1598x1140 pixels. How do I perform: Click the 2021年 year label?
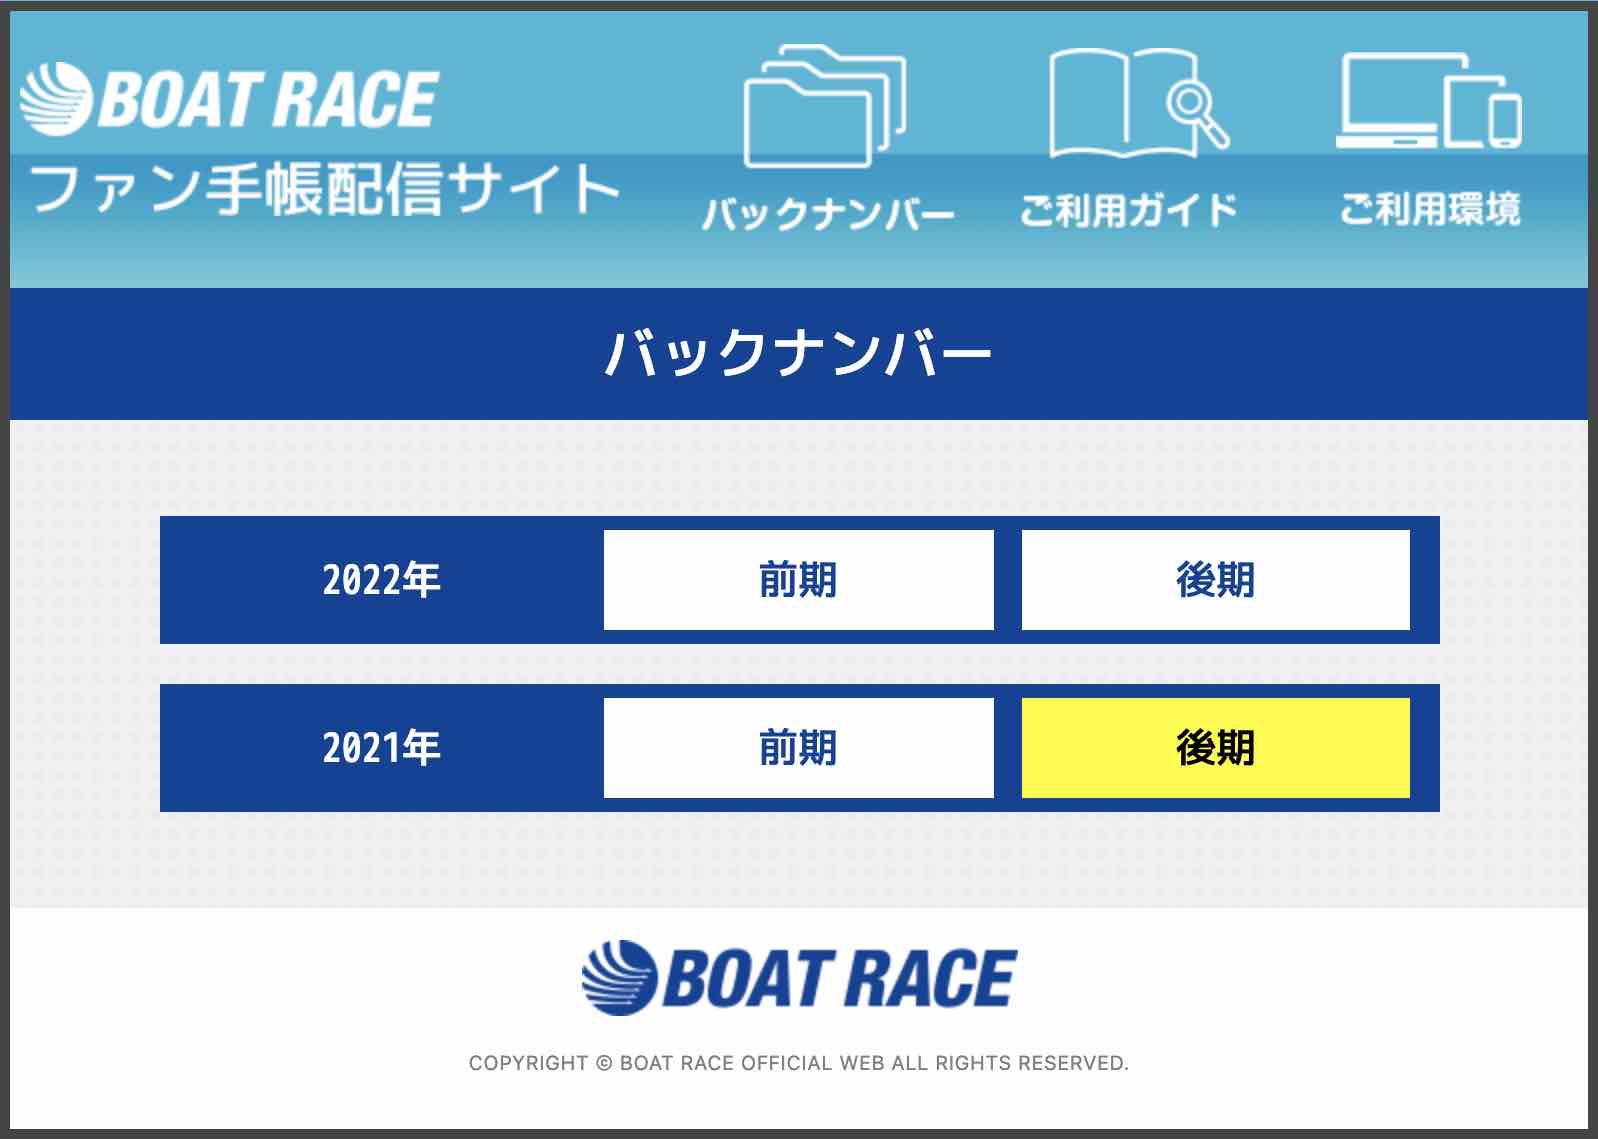[x=380, y=746]
